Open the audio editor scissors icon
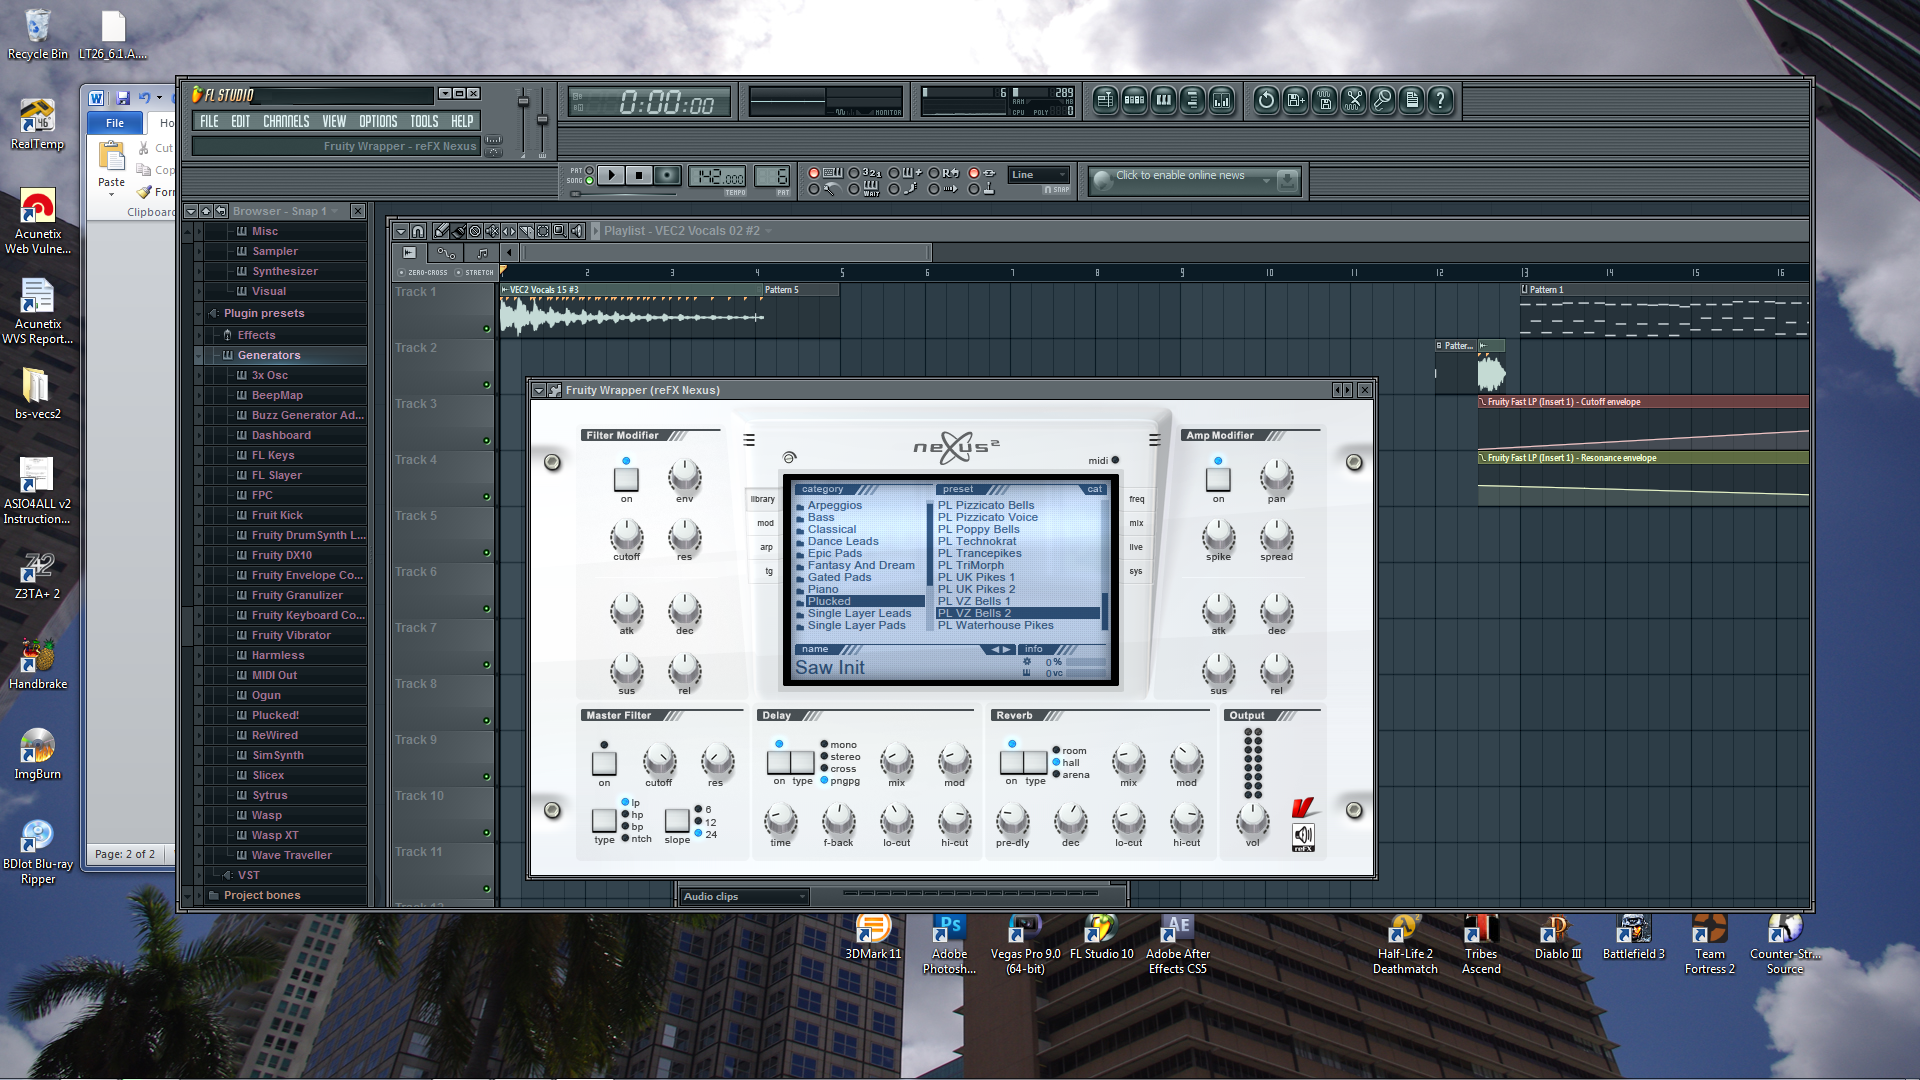The height and width of the screenshot is (1080, 1920). tap(1353, 100)
